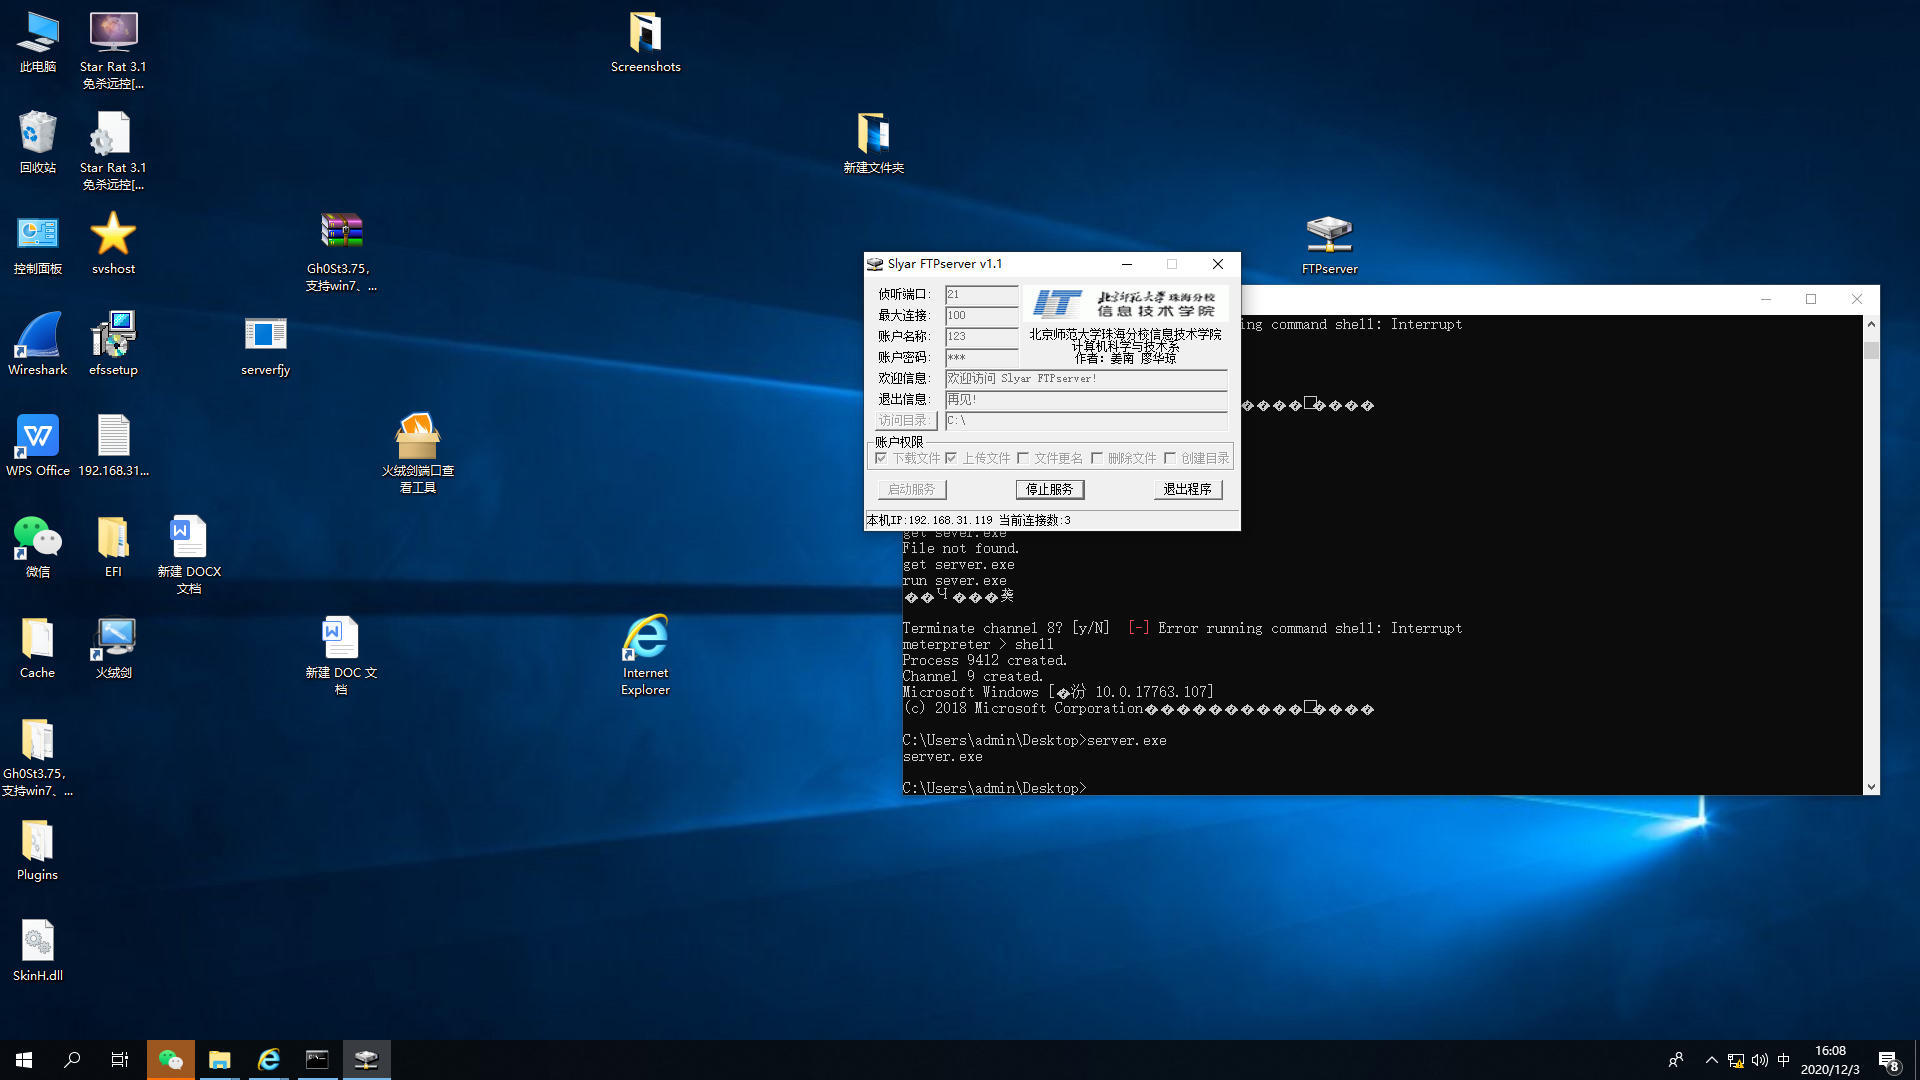Open the command prompt taskbar item
Viewport: 1920px width, 1080px height.
(317, 1060)
